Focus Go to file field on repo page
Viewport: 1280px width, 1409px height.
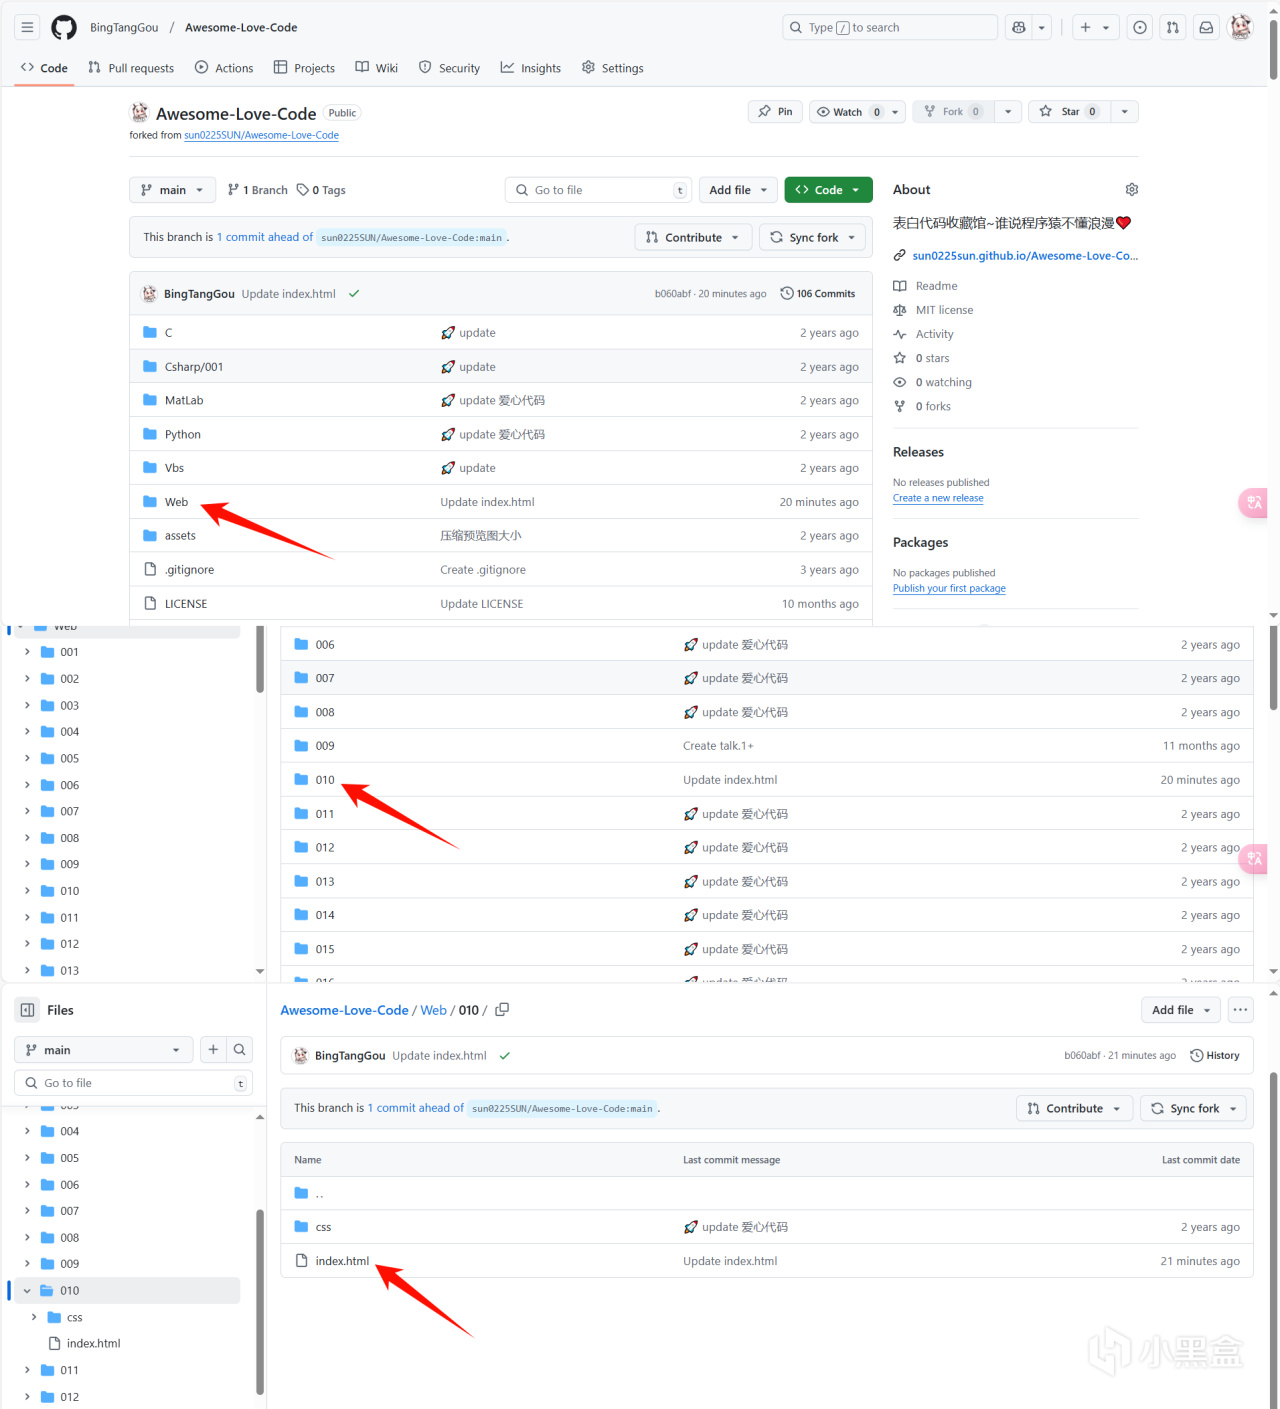click(598, 190)
